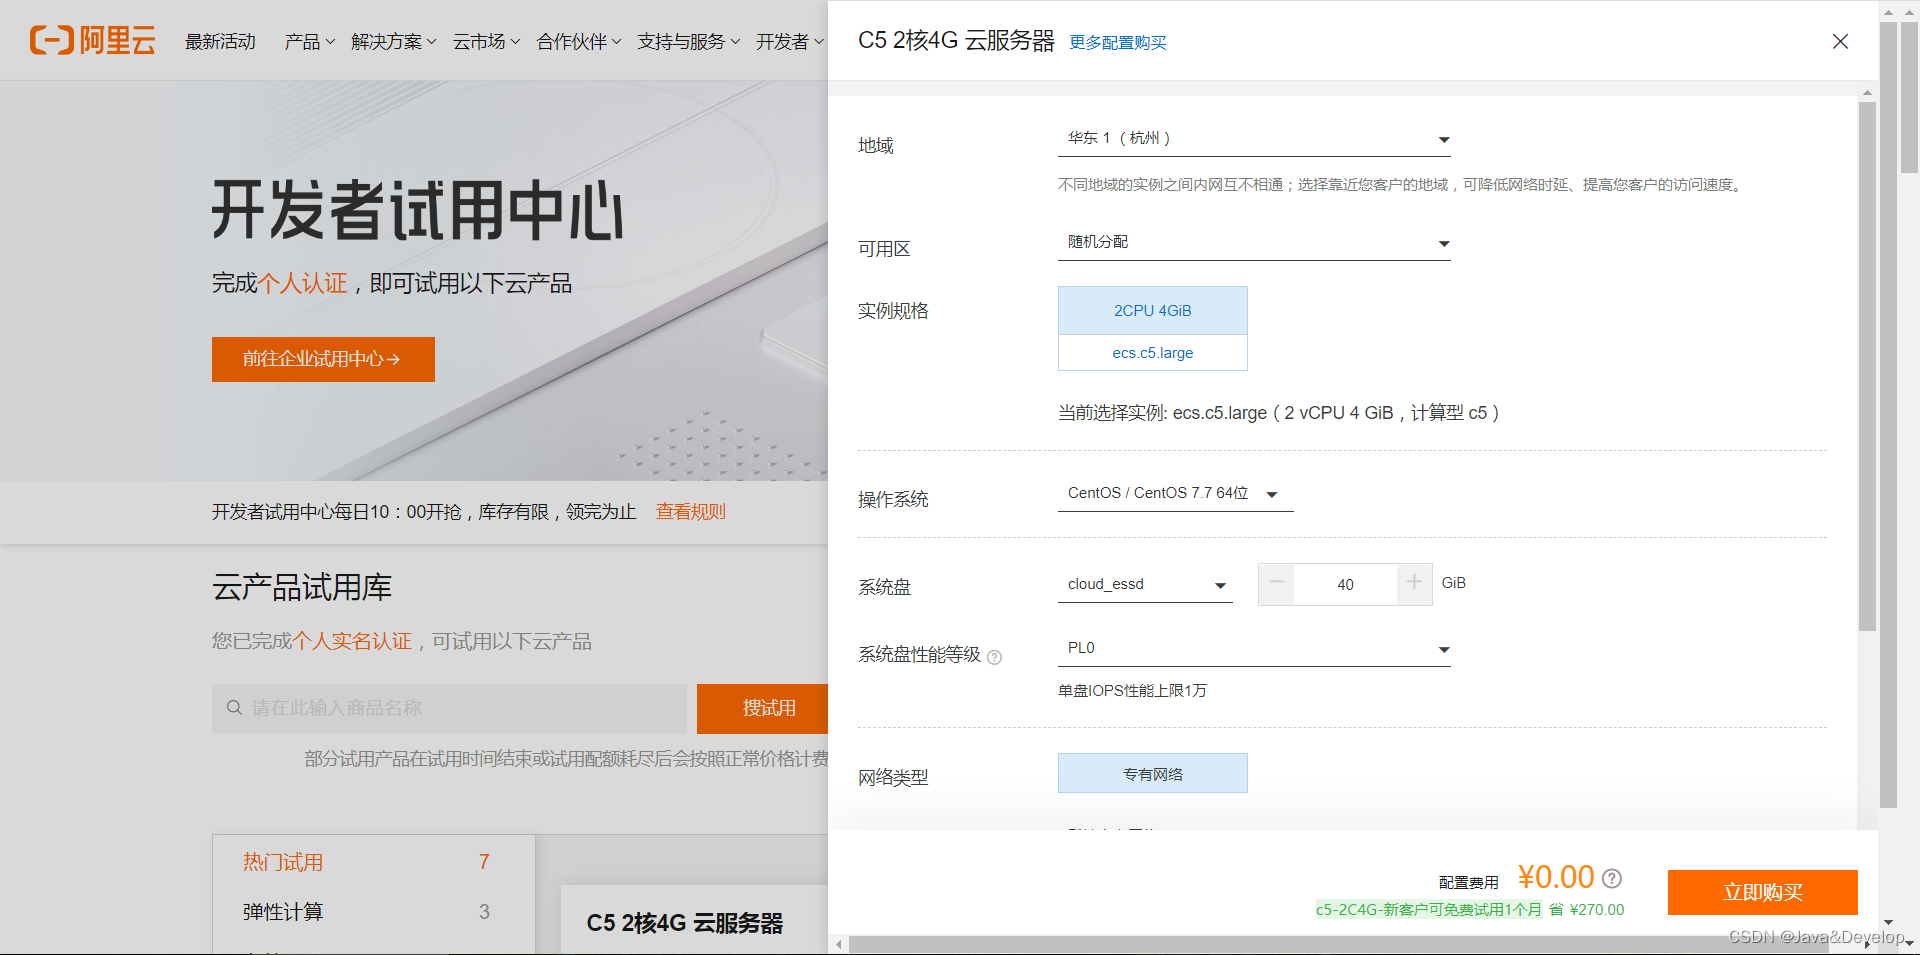Viewport: 1920px width, 955px height.
Task: Open the PL0 performance level dropdown
Action: 1254,649
